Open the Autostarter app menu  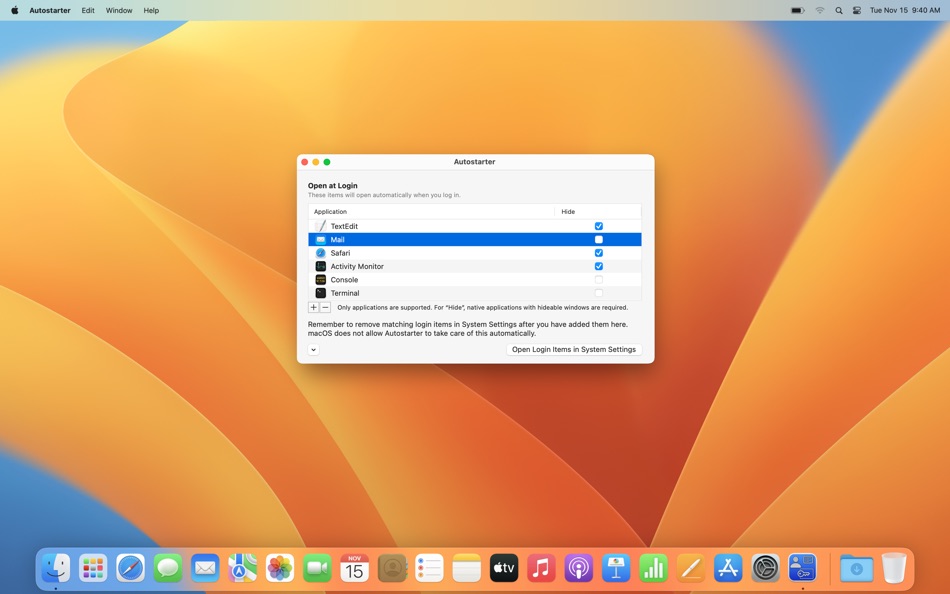[x=50, y=10]
